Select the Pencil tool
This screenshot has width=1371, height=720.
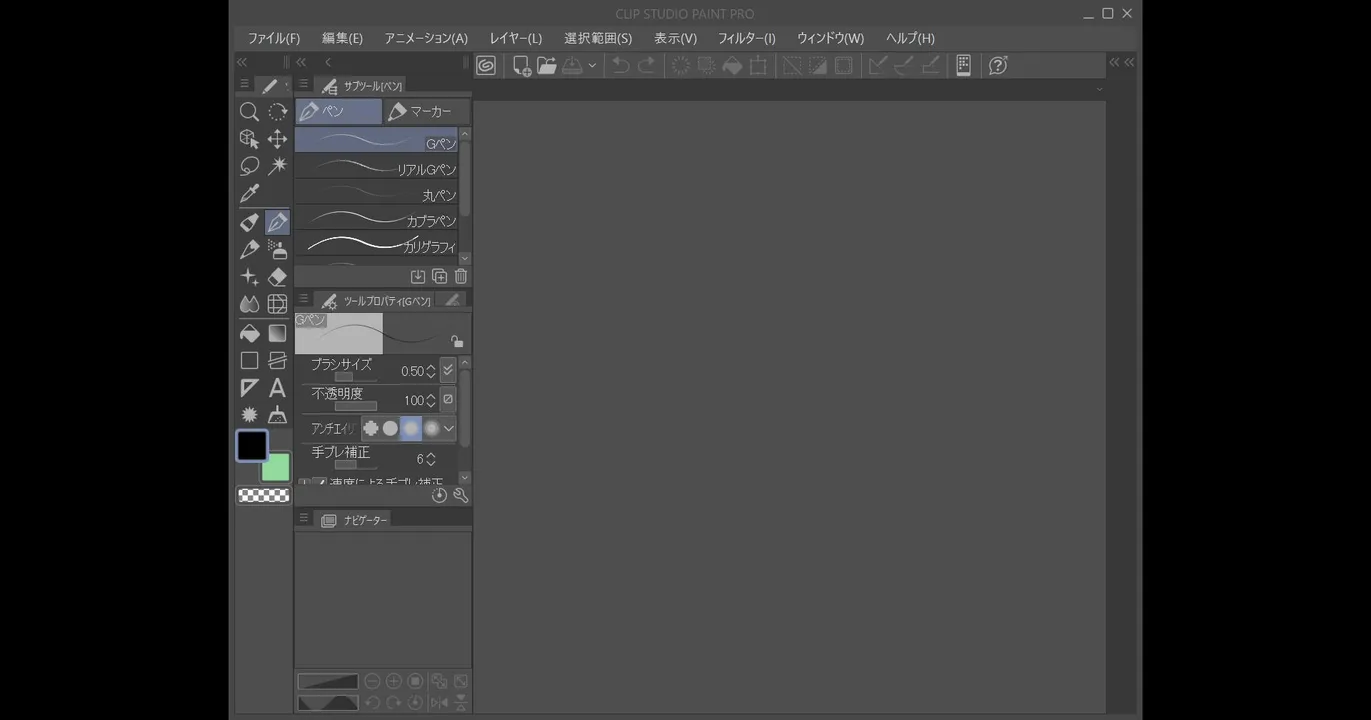[249, 249]
